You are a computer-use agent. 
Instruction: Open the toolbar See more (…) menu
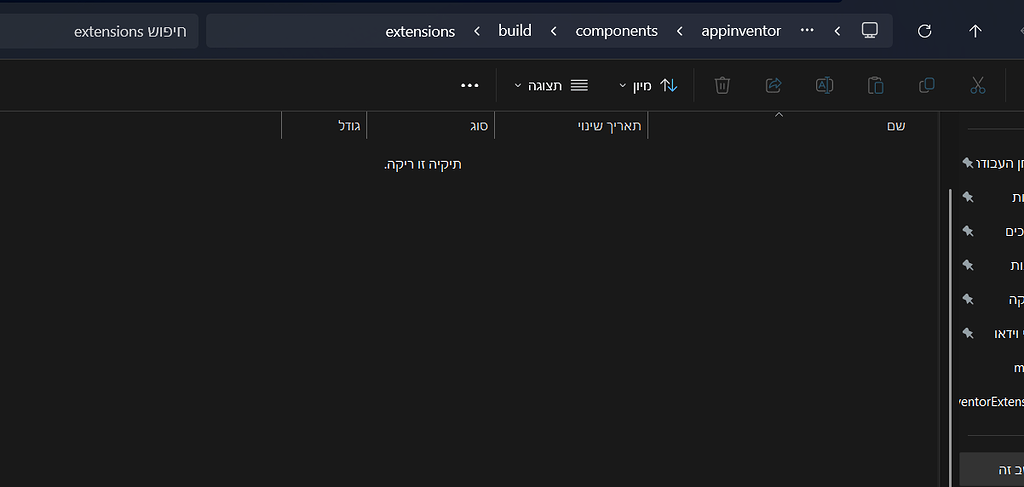(470, 86)
